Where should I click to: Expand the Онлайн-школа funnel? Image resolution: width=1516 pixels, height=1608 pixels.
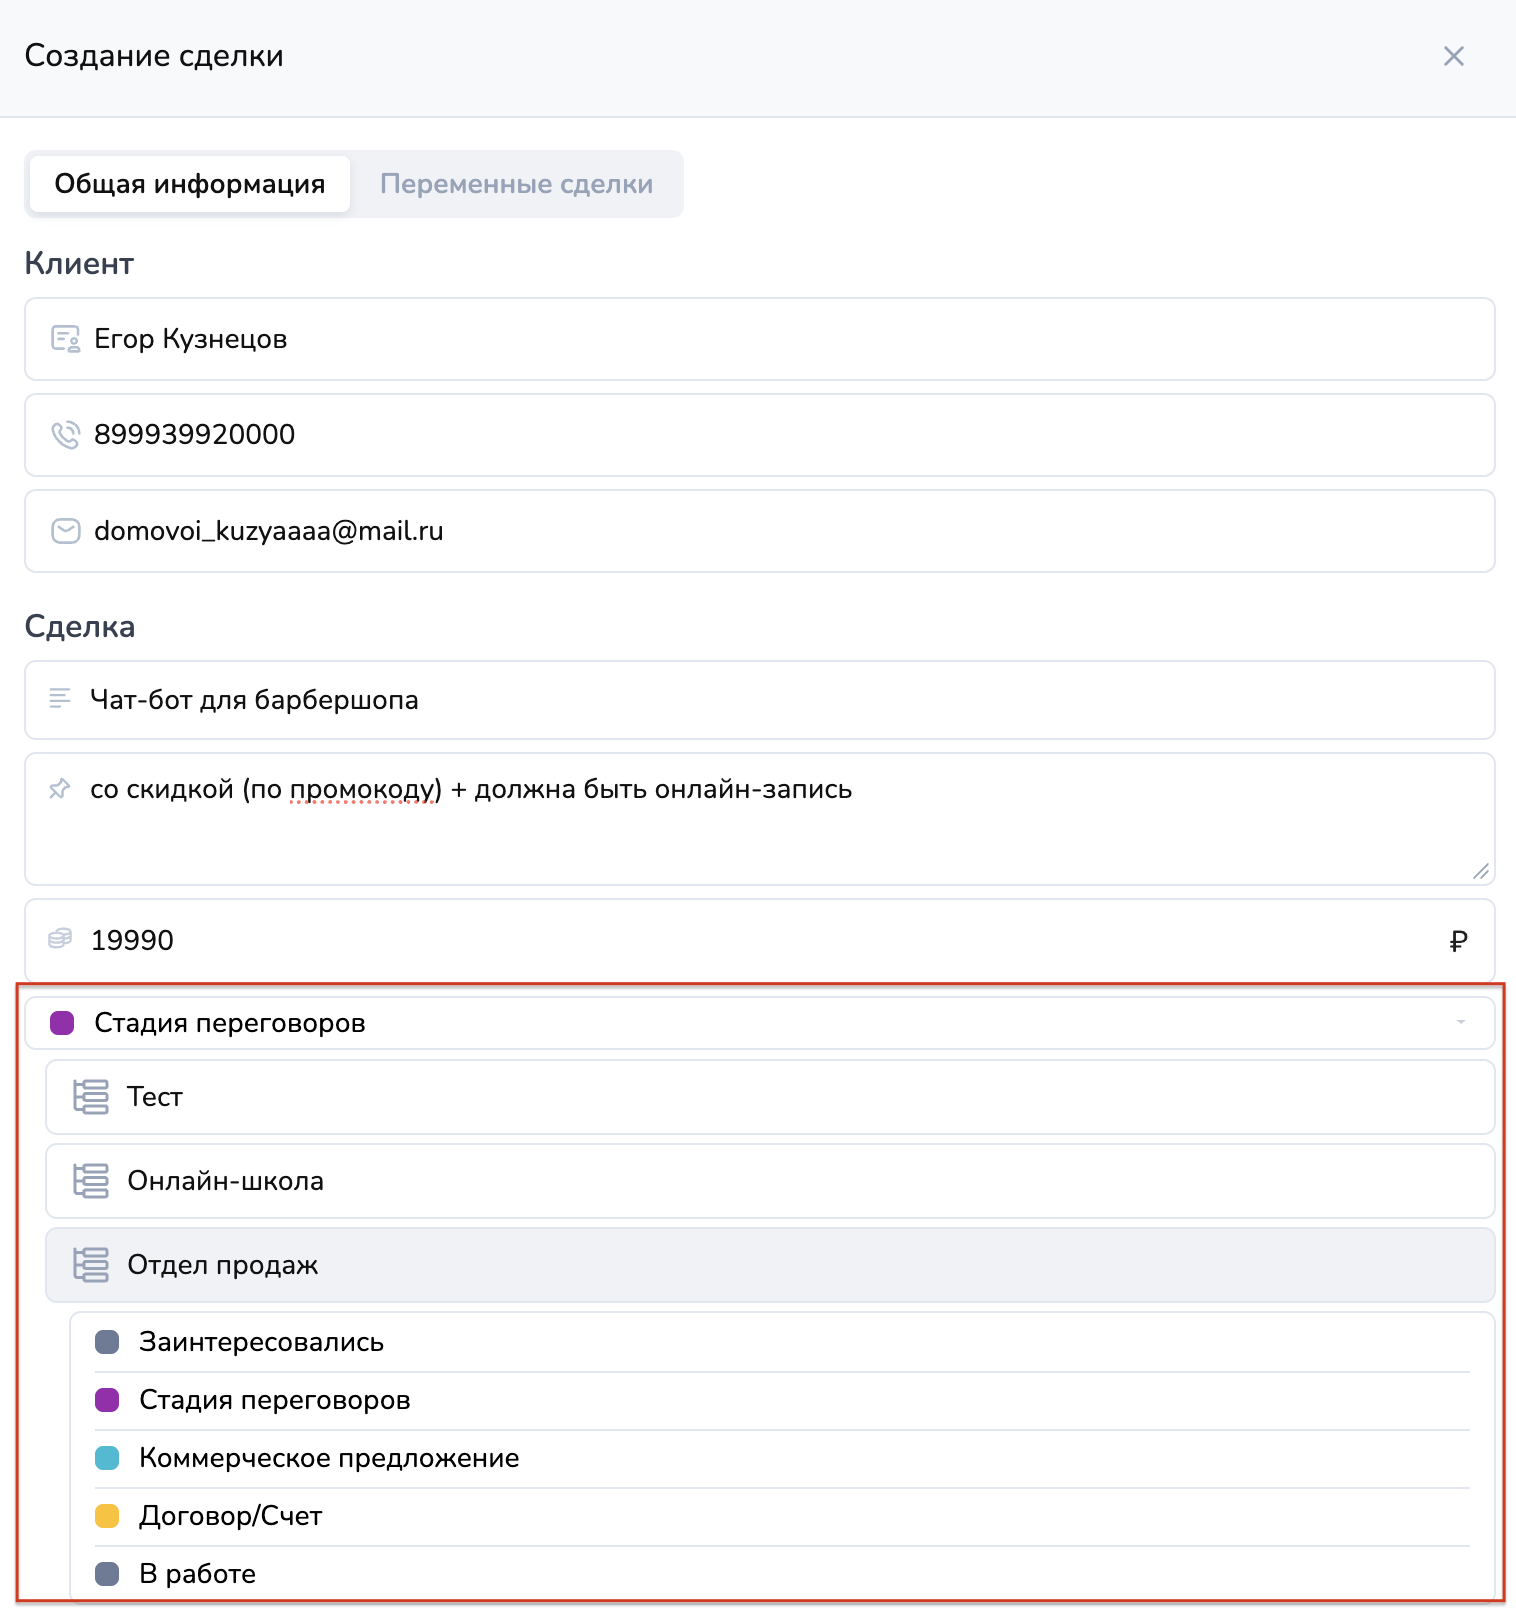pyautogui.click(x=770, y=1181)
